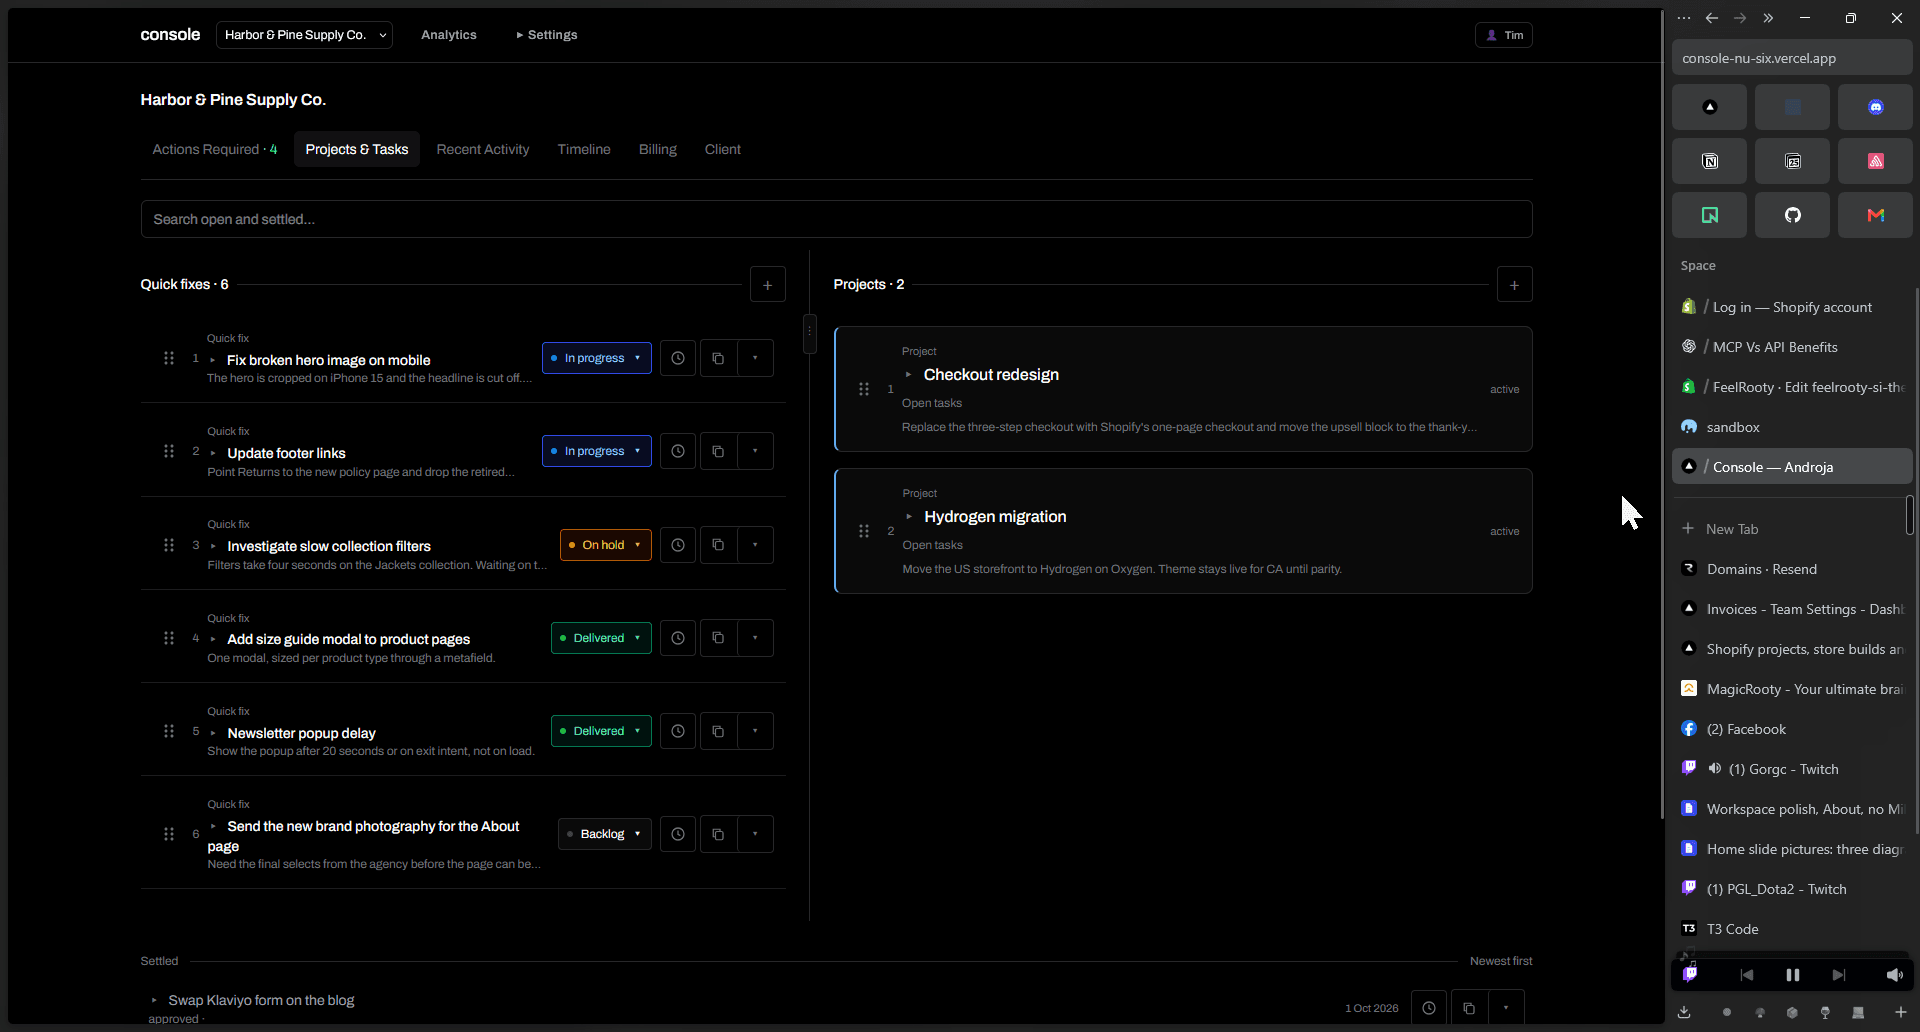Focus the Search open and settled field
This screenshot has width=1920, height=1032.
pos(836,219)
